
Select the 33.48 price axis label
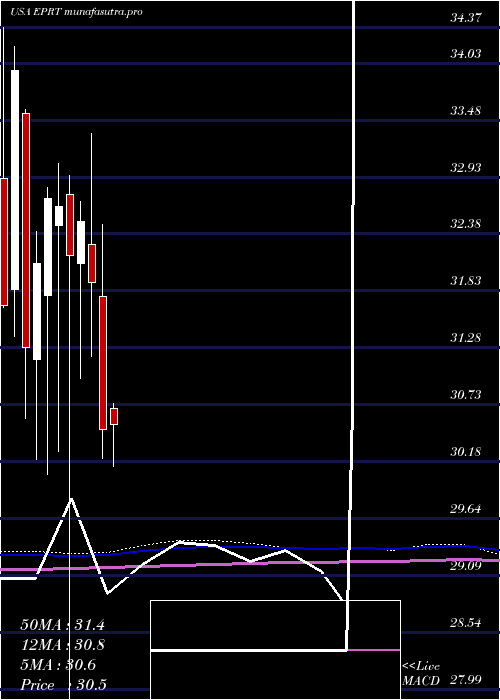[x=466, y=111]
